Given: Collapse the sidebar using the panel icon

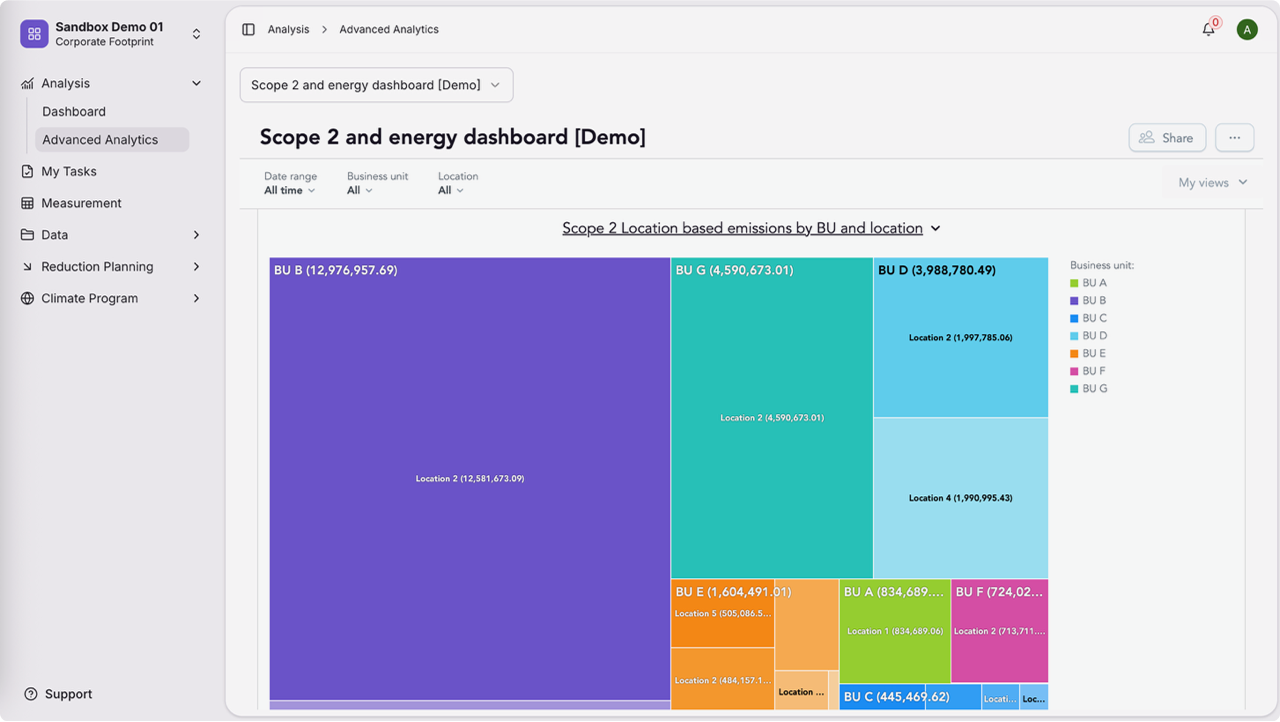Looking at the screenshot, I should (247, 29).
